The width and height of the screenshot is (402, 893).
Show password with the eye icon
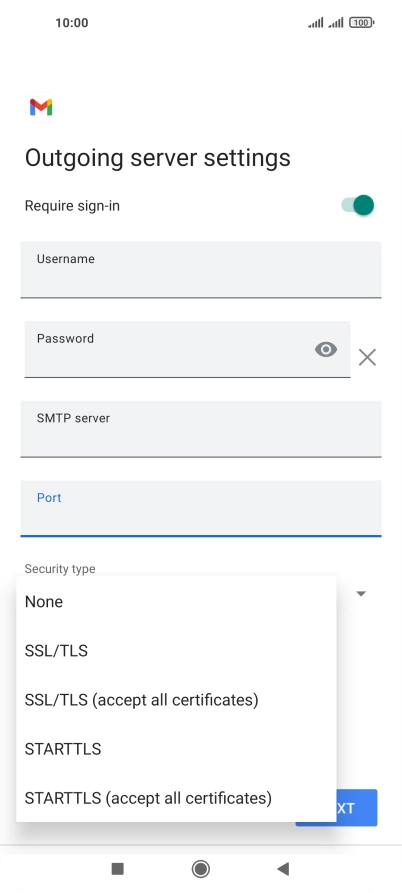click(x=326, y=349)
